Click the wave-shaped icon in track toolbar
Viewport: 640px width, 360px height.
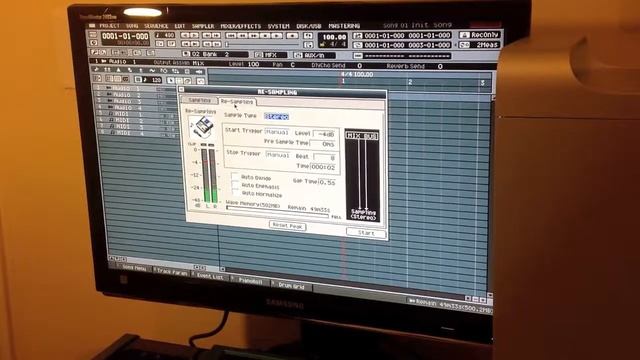[x=152, y=71]
